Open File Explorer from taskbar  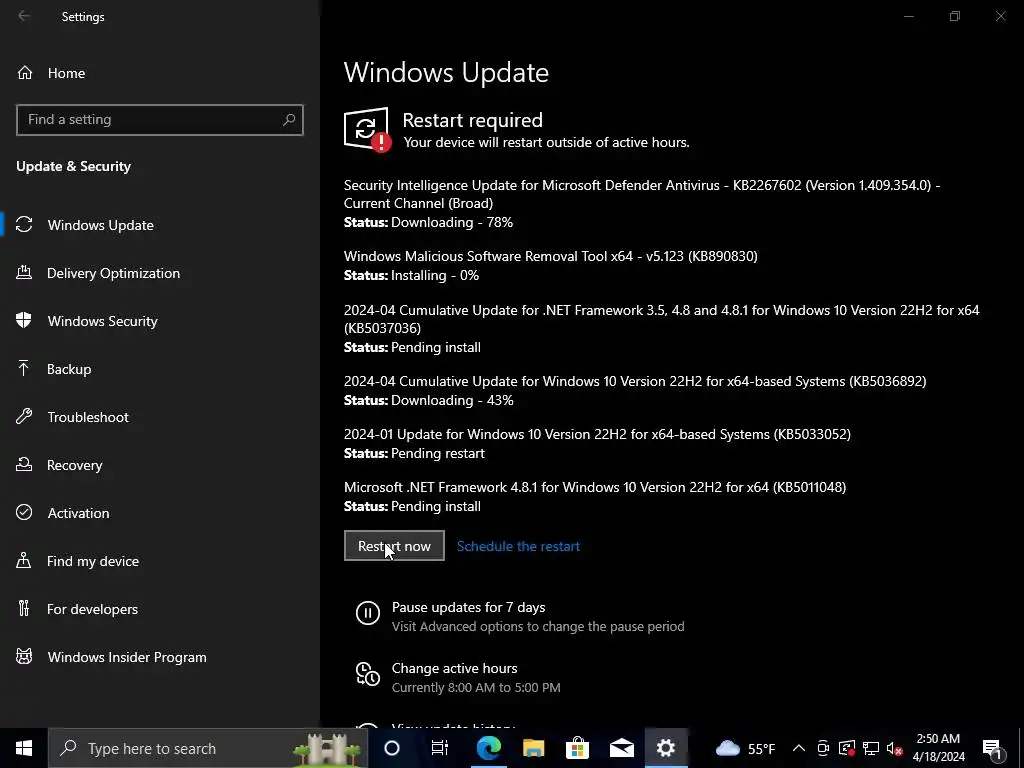(534, 748)
